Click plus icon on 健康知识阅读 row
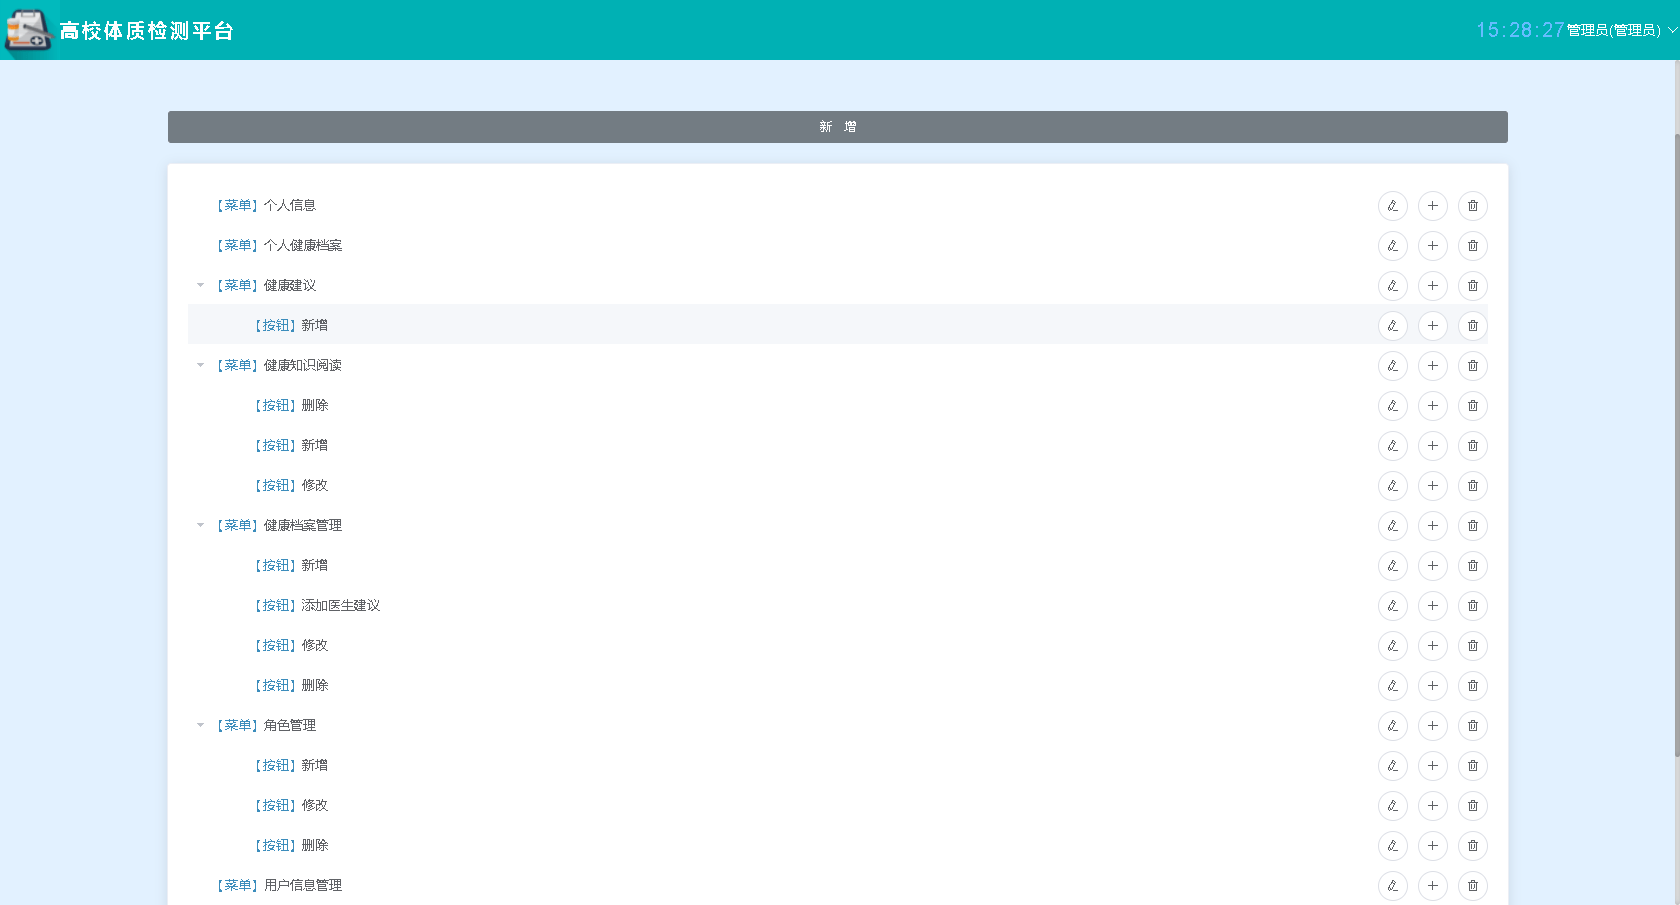1680x905 pixels. (x=1432, y=366)
